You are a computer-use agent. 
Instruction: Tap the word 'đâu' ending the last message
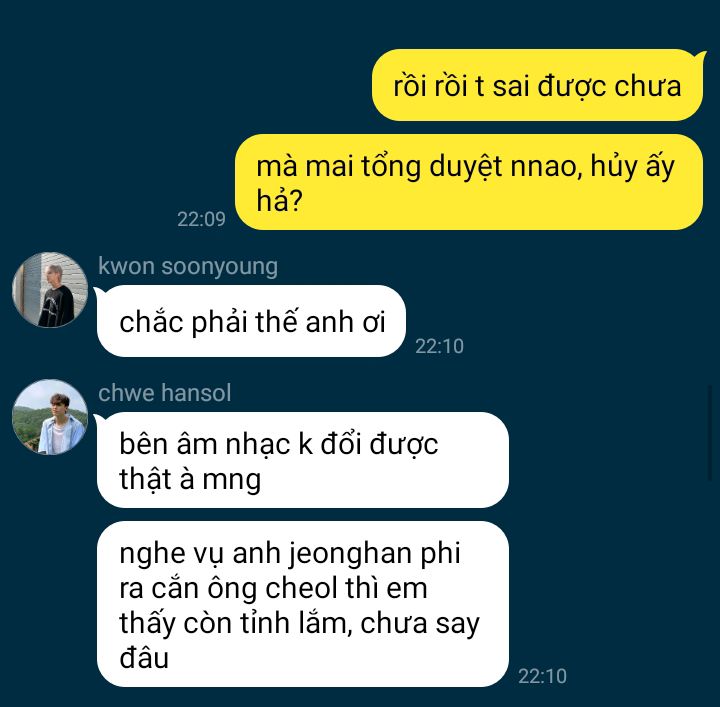click(144, 658)
